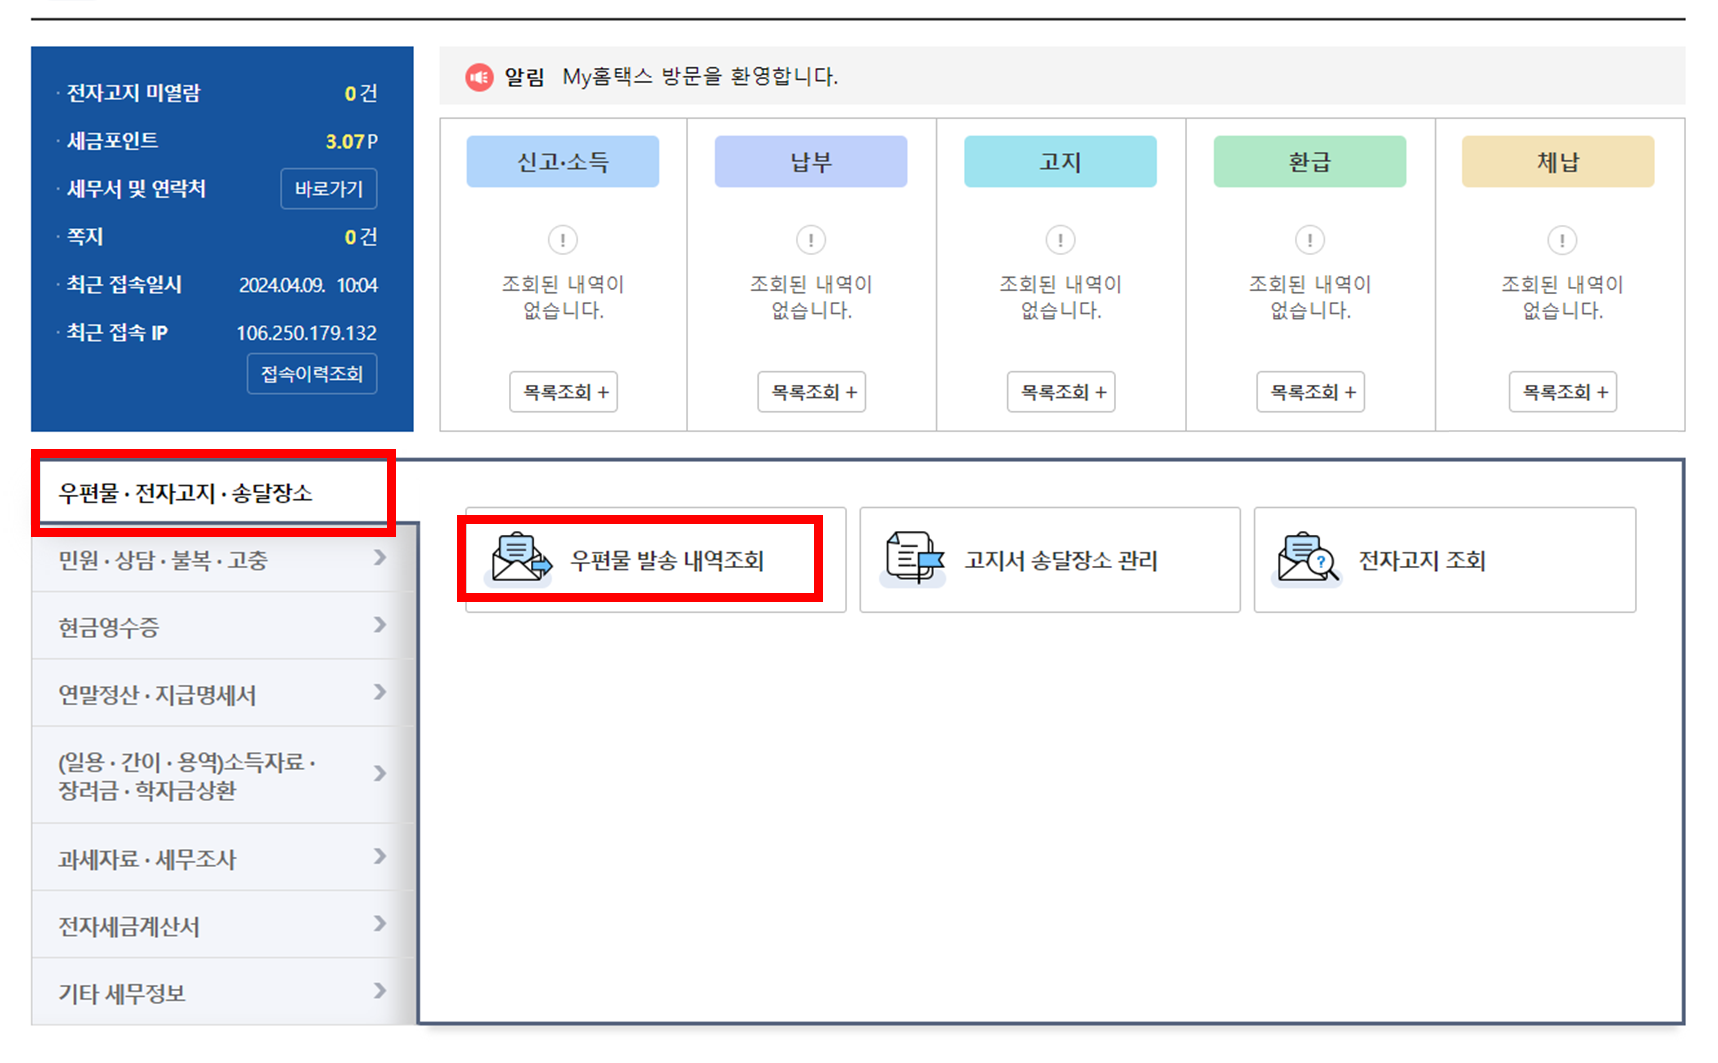Click the 세금포인트 label
This screenshot has width=1718, height=1063.
(x=112, y=141)
